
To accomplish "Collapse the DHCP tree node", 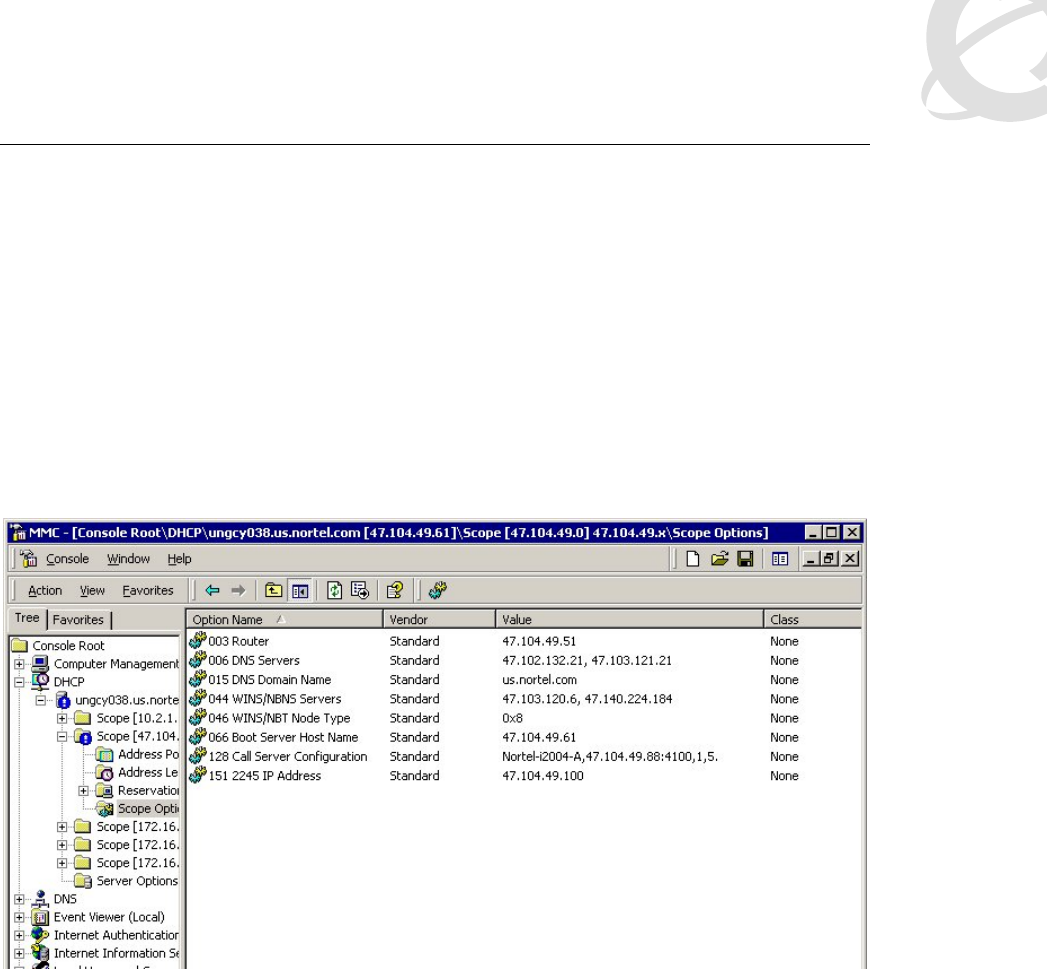I will (x=19, y=682).
